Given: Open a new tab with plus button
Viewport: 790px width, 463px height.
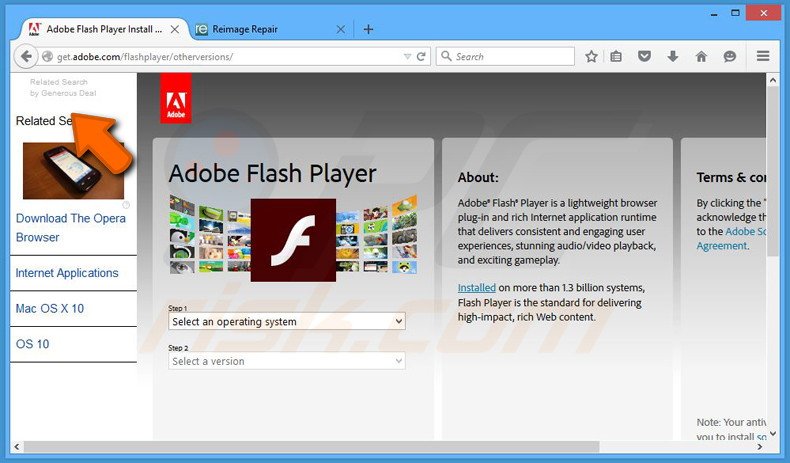Looking at the screenshot, I should click(368, 29).
